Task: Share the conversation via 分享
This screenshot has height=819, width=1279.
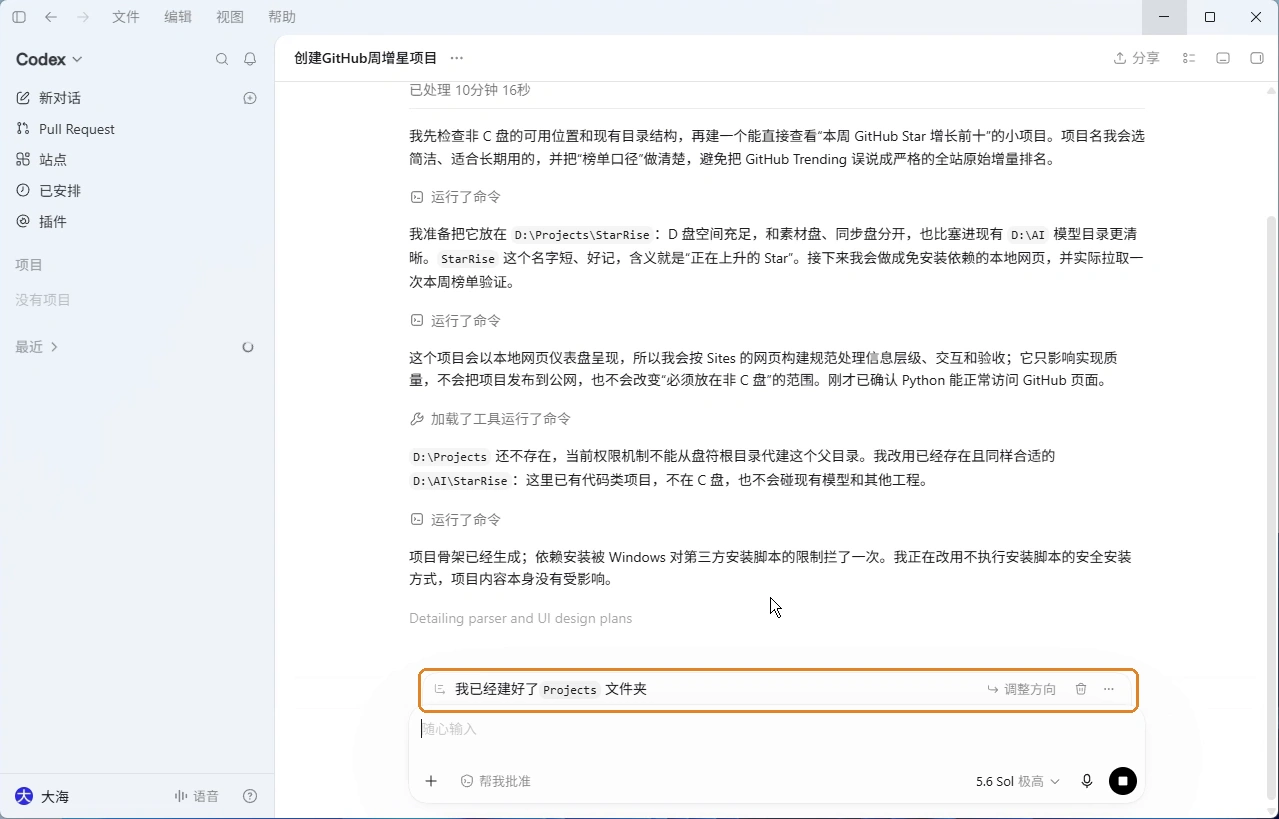Action: [1137, 58]
